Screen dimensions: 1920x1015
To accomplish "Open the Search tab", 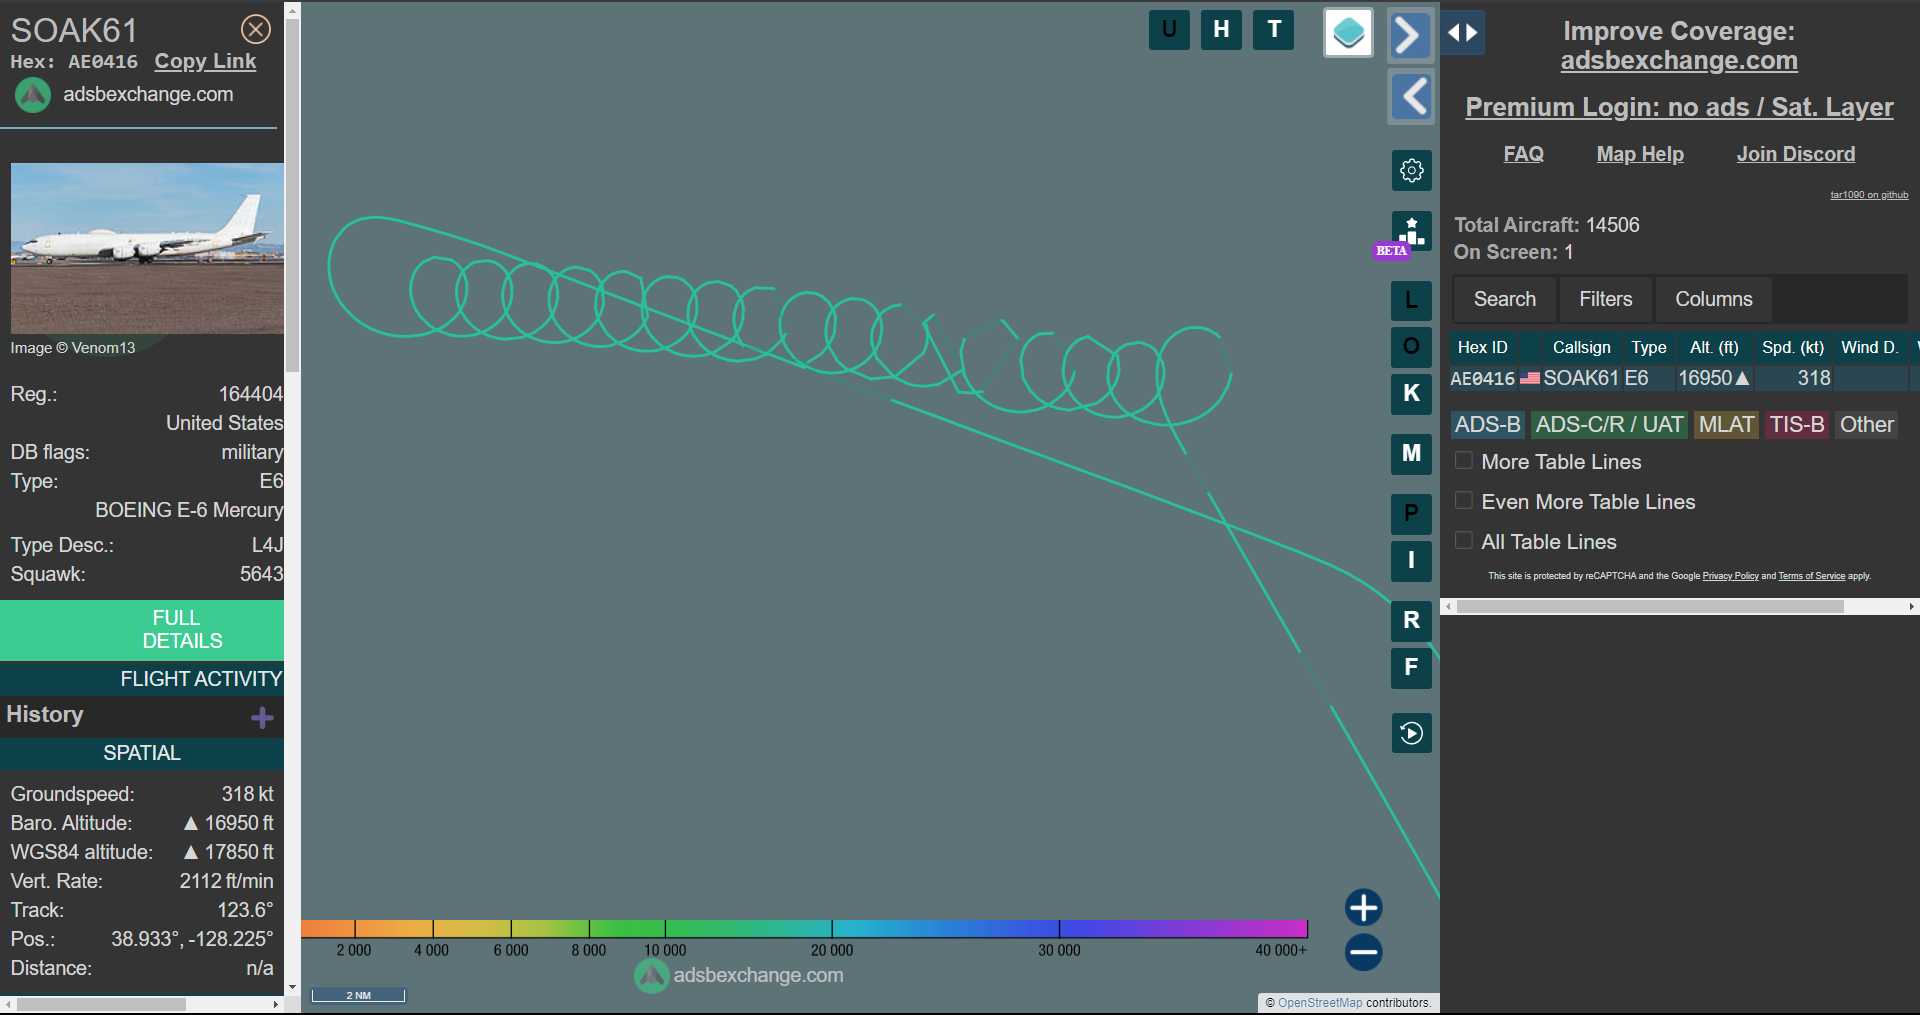I will click(x=1504, y=299).
